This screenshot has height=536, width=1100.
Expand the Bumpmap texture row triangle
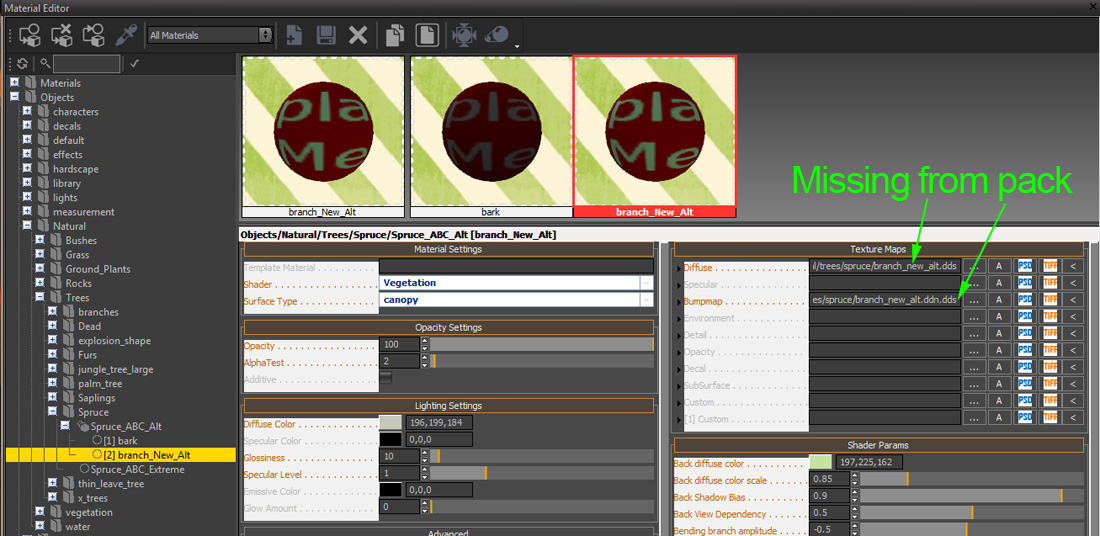click(x=678, y=302)
